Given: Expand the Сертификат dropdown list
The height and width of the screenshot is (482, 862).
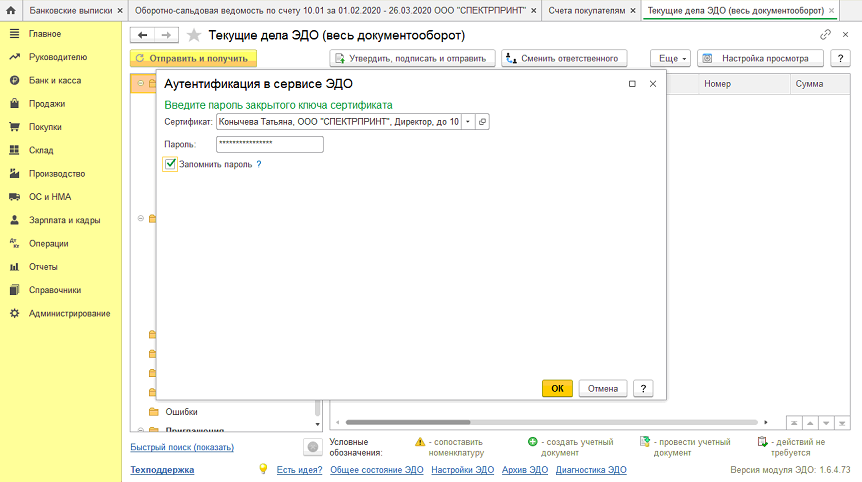Looking at the screenshot, I should (467, 121).
